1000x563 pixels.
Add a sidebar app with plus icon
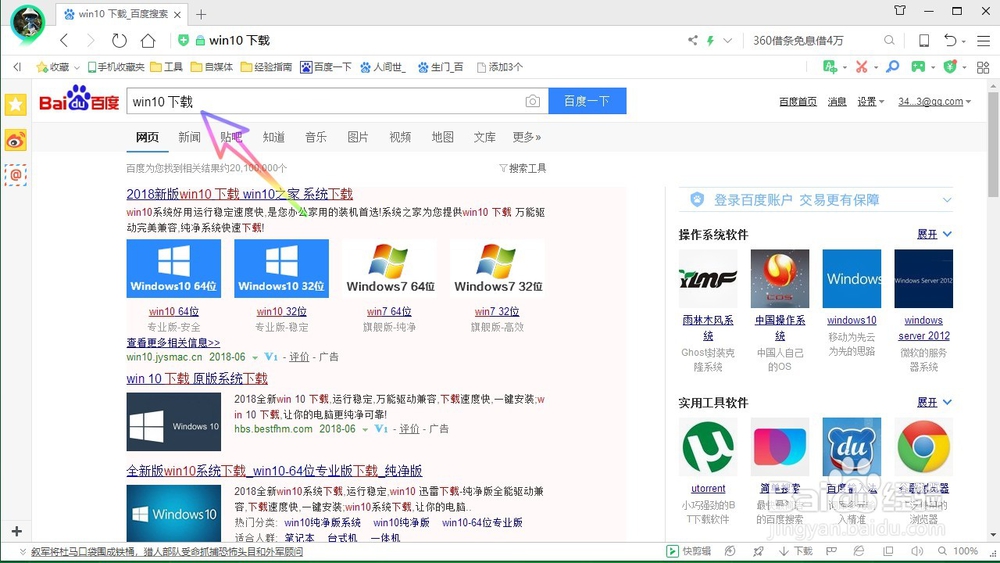click(17, 531)
